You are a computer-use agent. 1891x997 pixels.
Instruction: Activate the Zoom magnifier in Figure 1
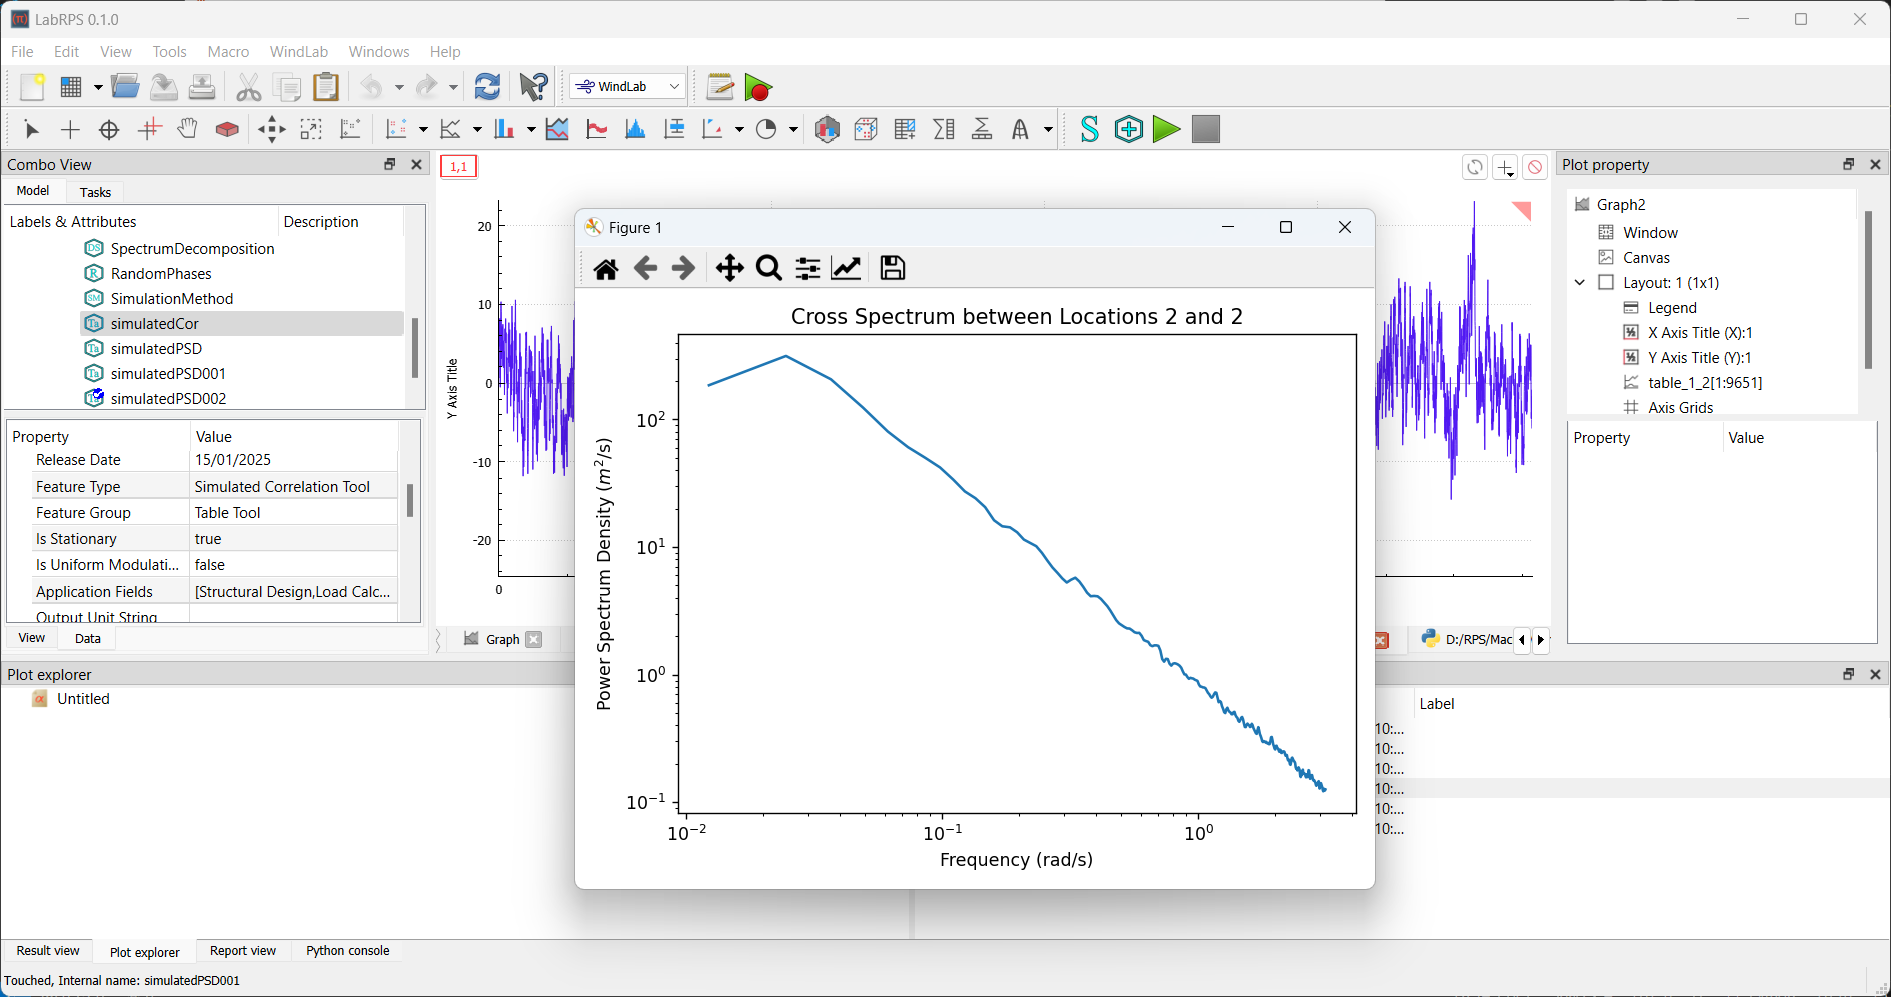[x=769, y=268]
